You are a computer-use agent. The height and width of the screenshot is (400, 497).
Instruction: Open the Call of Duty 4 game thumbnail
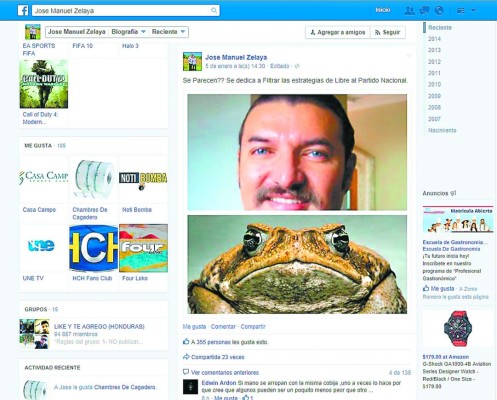pos(44,84)
